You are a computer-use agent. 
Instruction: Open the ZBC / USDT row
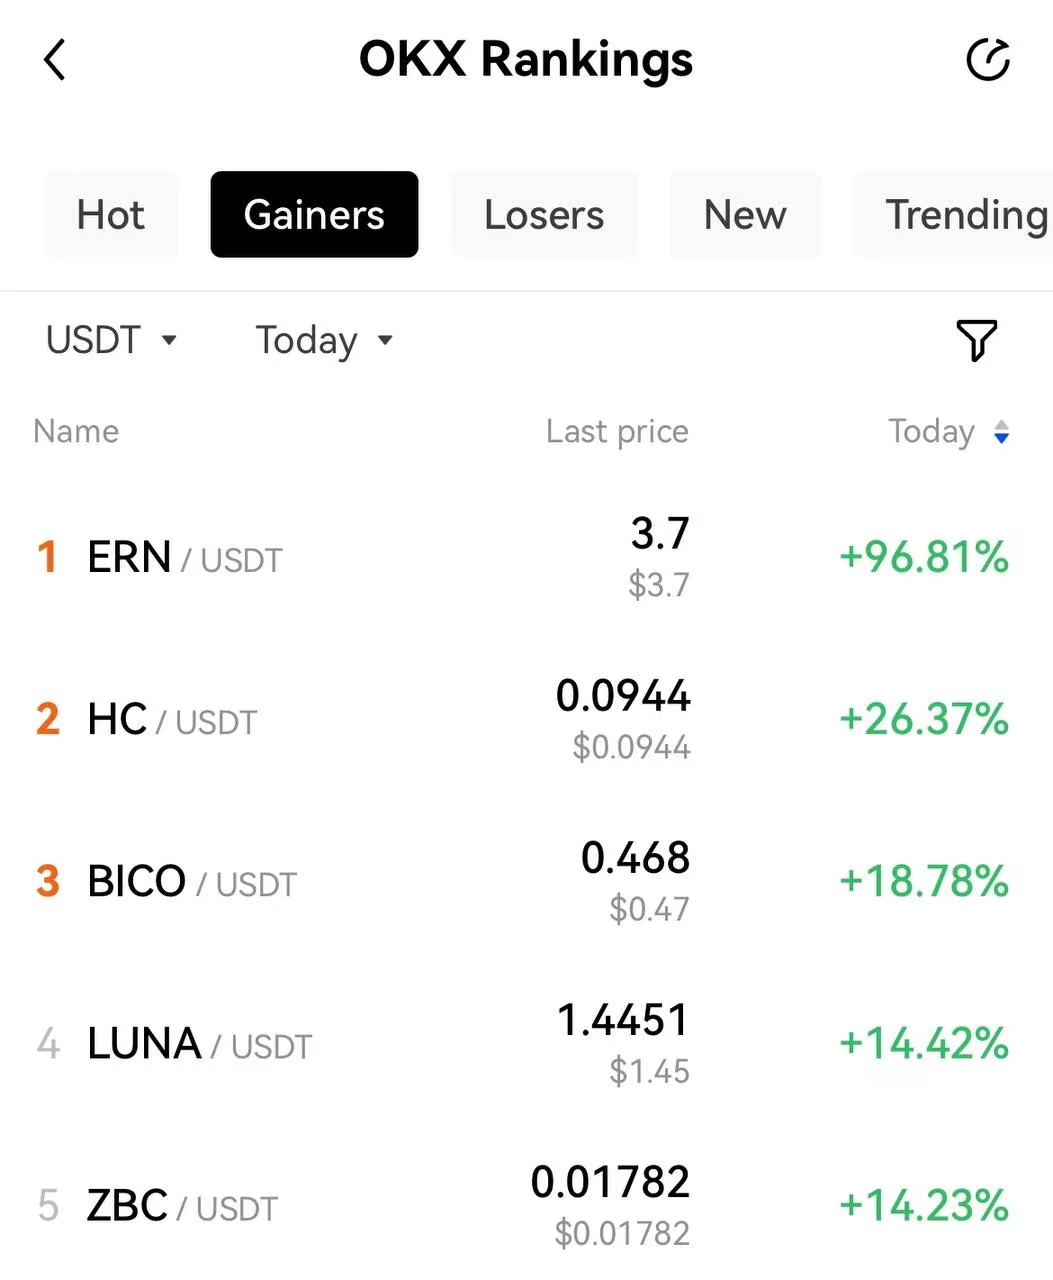point(526,1206)
